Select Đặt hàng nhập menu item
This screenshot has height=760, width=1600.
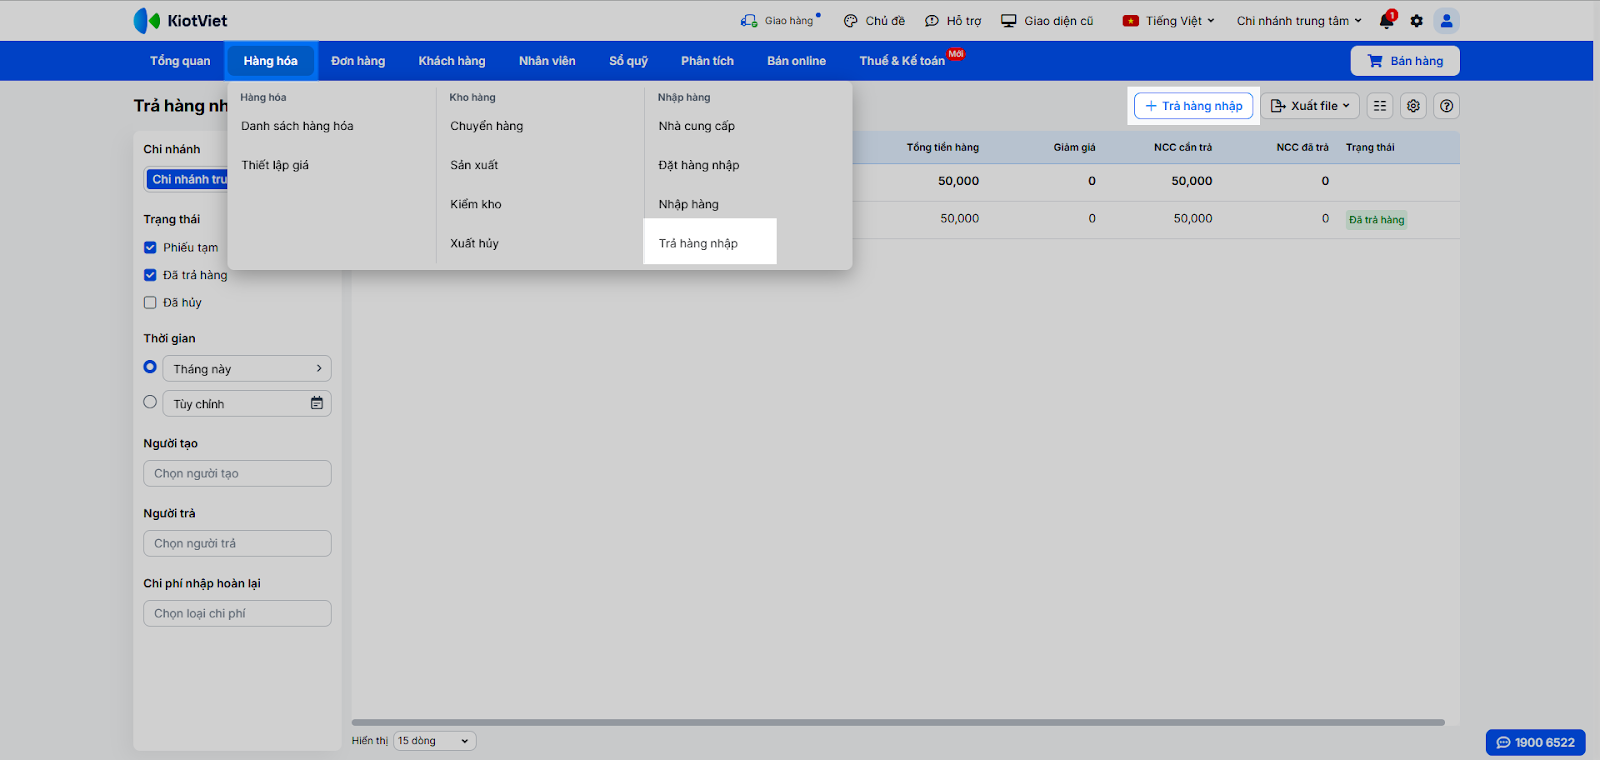click(699, 165)
